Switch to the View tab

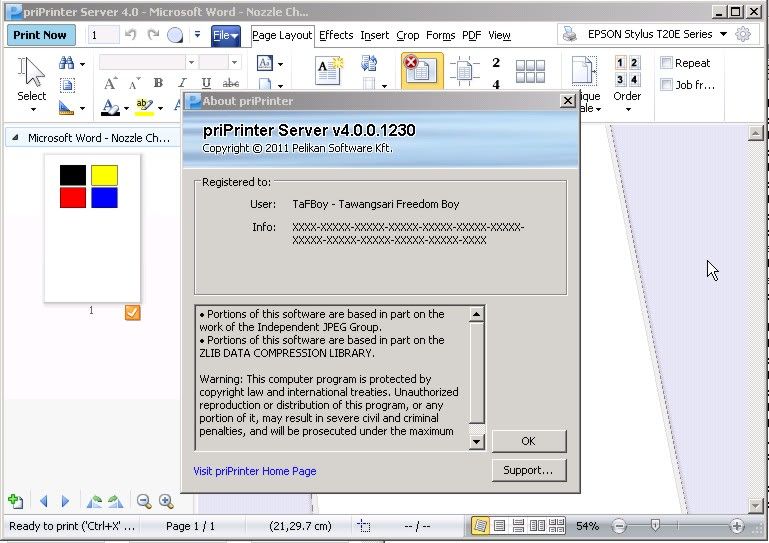coord(499,35)
